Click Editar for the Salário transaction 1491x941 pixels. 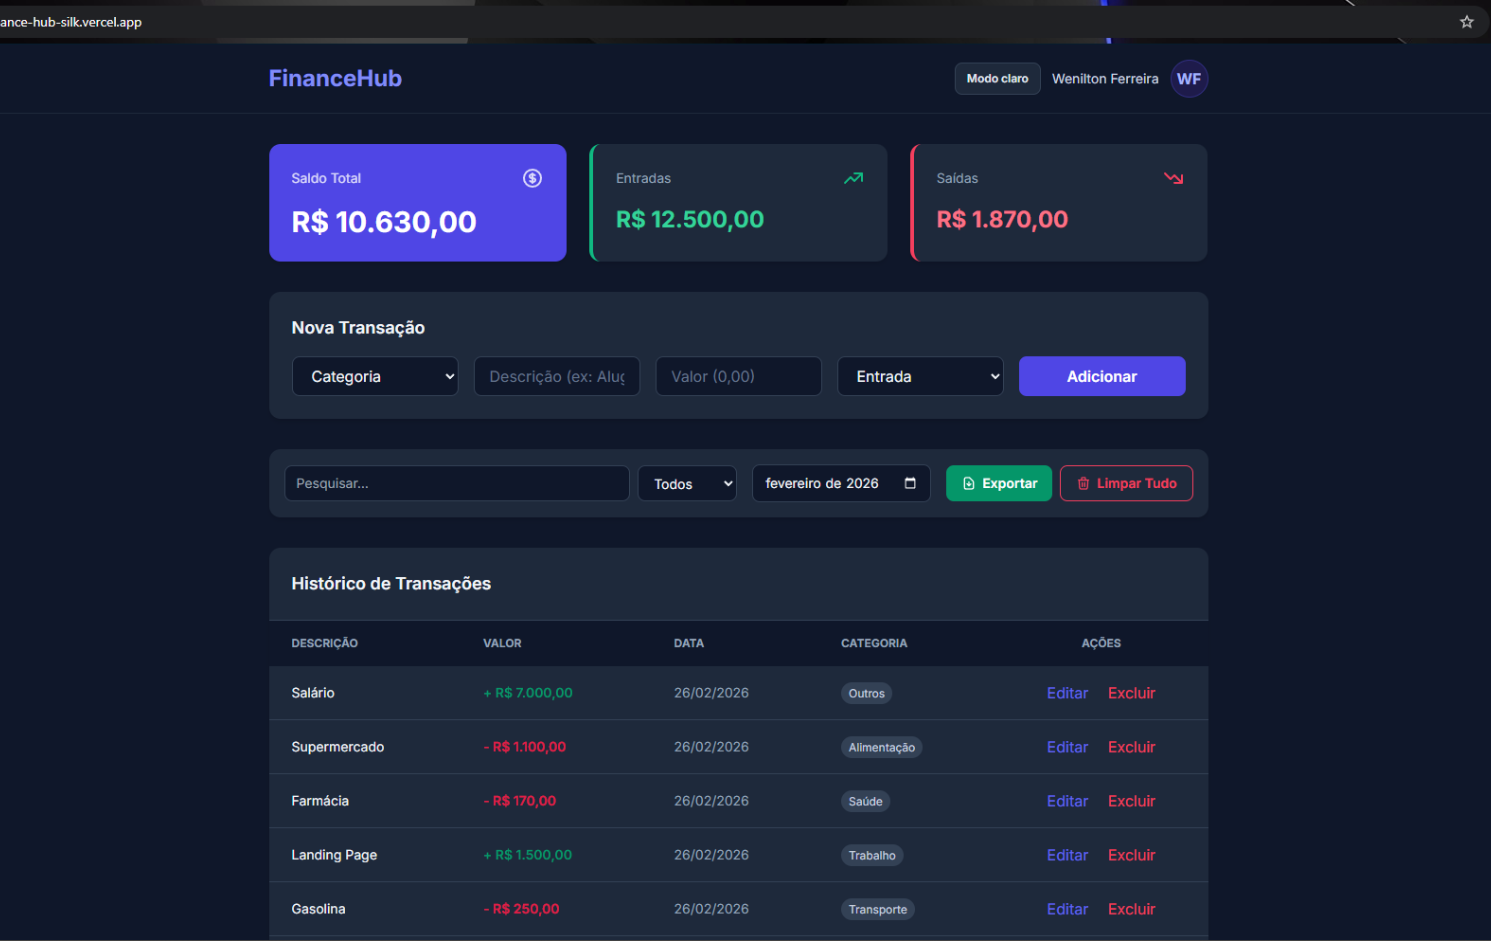coord(1067,693)
